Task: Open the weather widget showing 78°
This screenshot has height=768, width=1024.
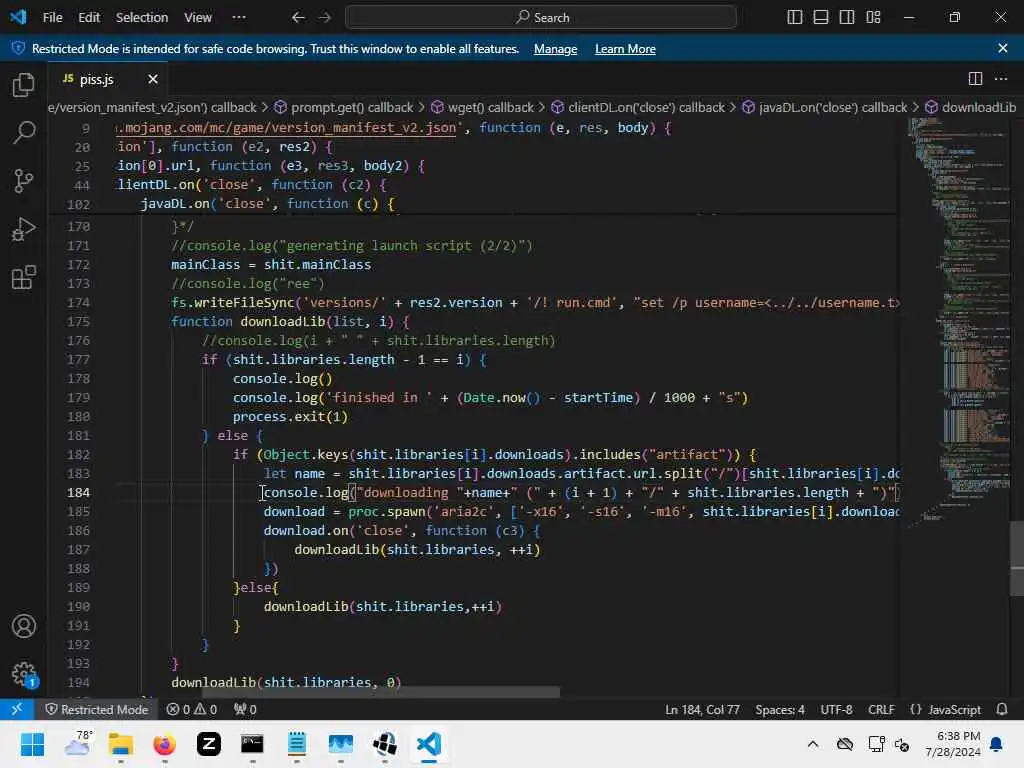Action: pos(77,744)
